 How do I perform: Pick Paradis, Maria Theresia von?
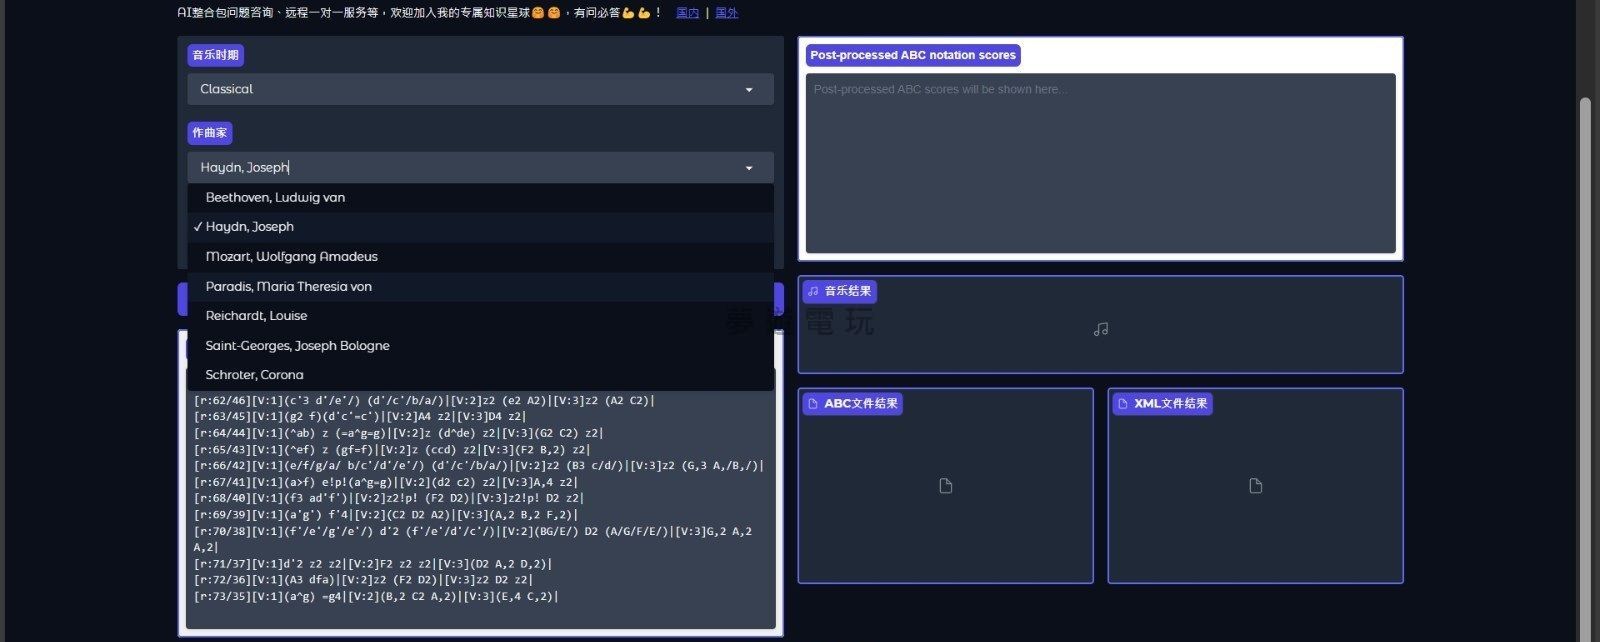coord(288,287)
